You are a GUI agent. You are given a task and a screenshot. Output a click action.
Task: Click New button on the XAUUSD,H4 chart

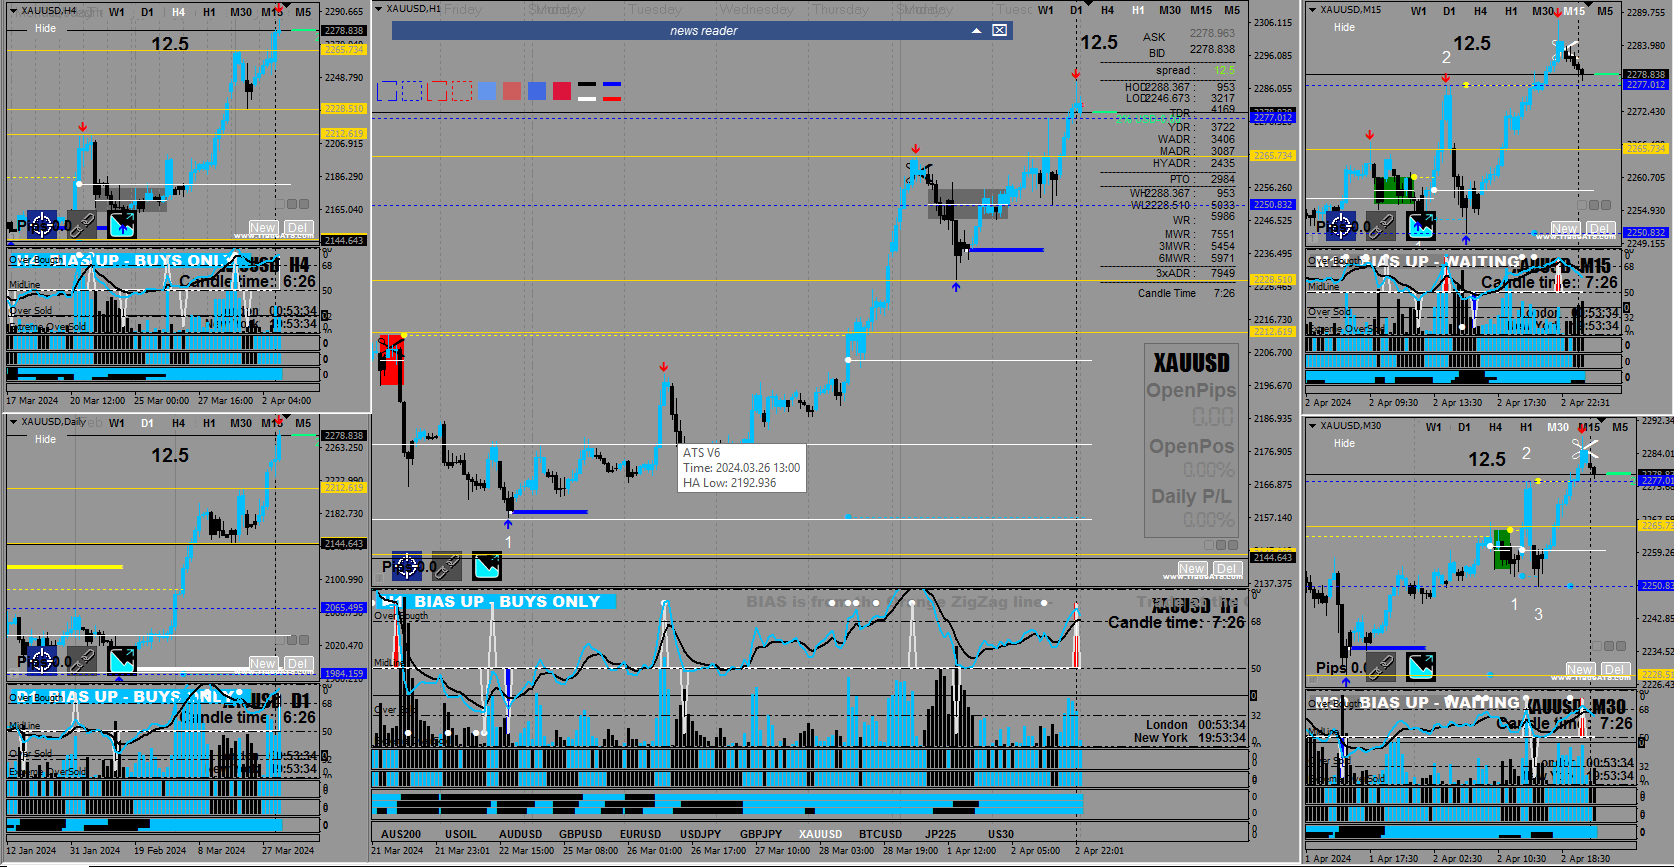263,227
